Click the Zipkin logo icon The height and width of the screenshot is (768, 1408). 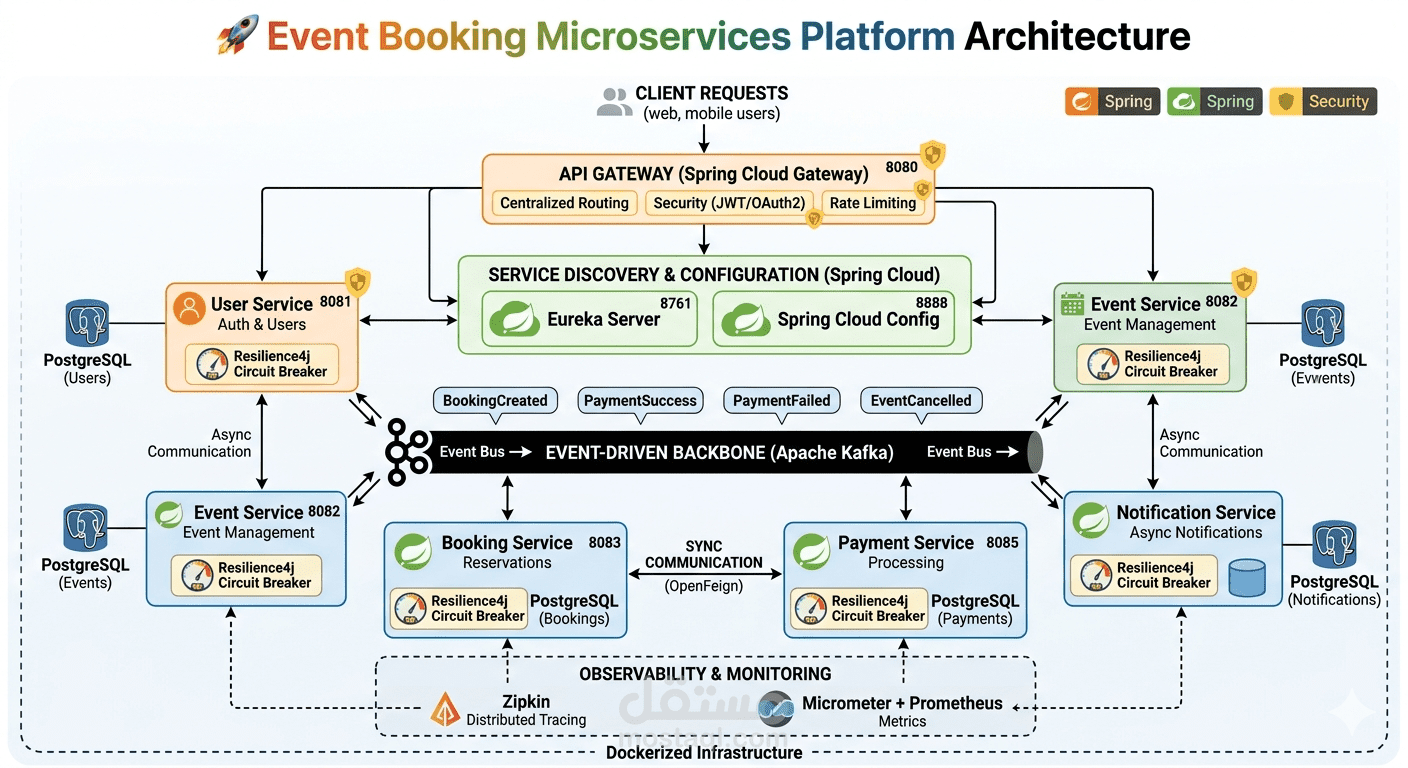(x=446, y=709)
